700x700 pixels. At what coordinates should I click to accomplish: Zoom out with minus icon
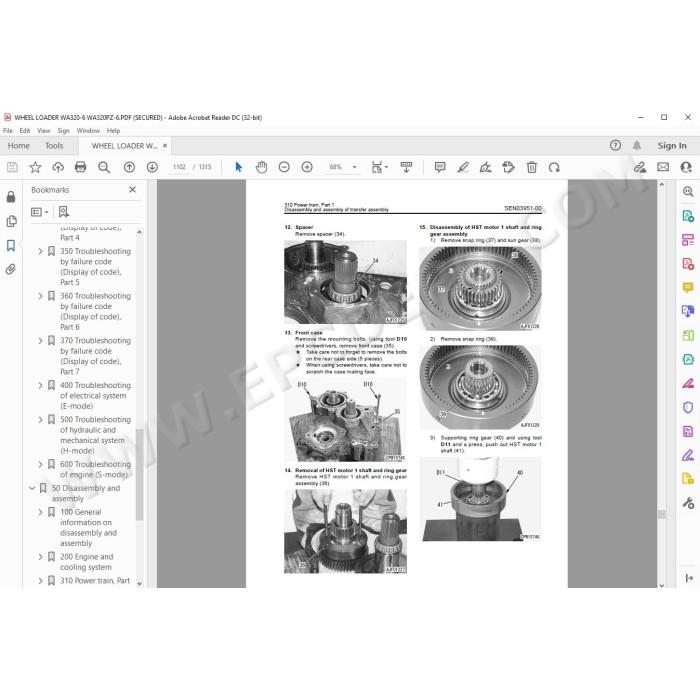coord(284,167)
